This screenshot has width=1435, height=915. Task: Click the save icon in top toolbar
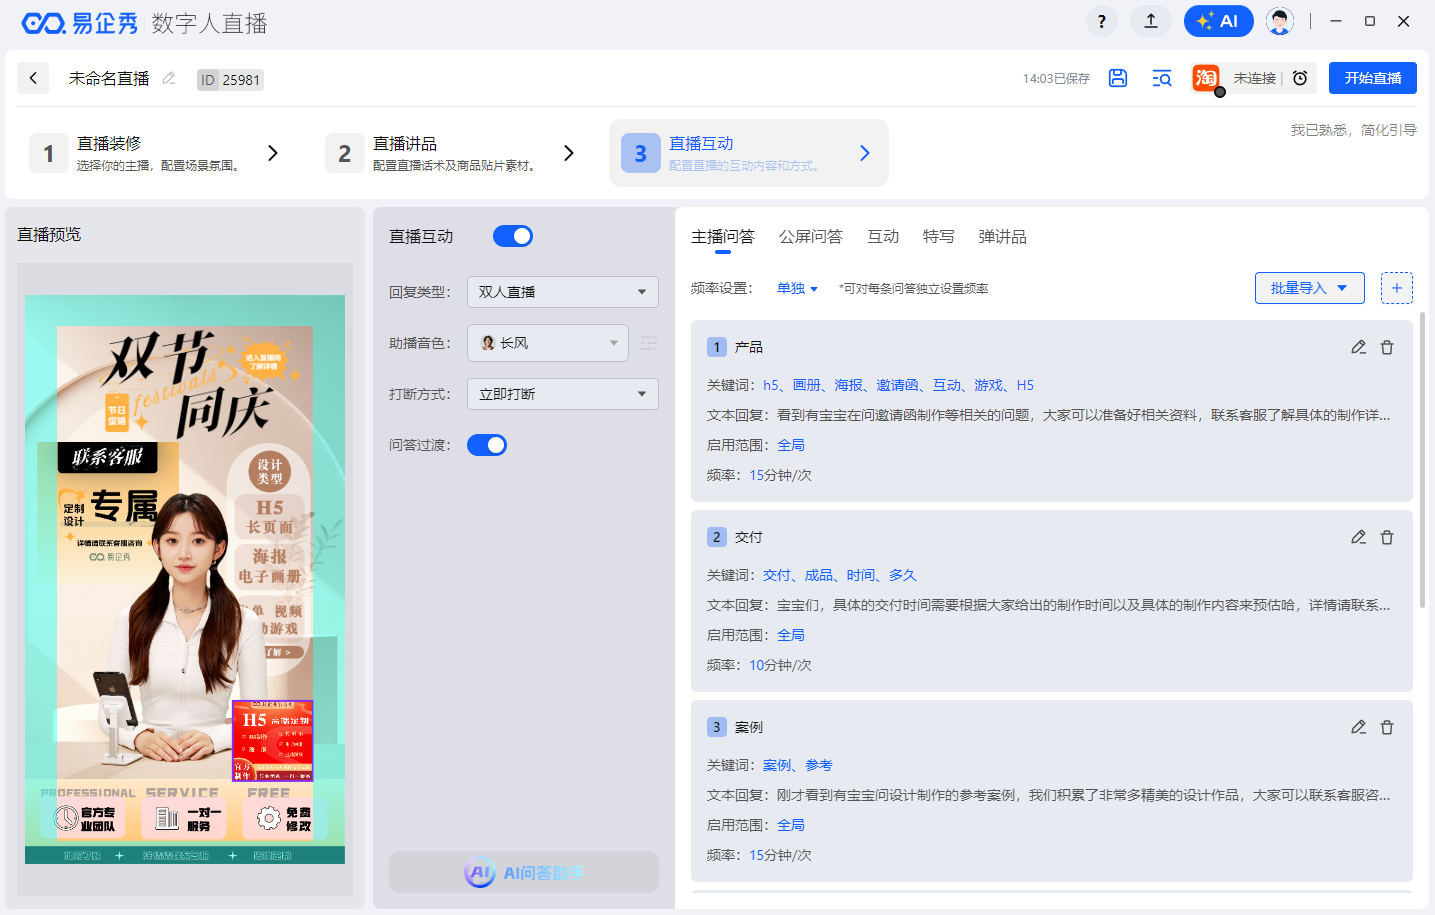pyautogui.click(x=1118, y=78)
